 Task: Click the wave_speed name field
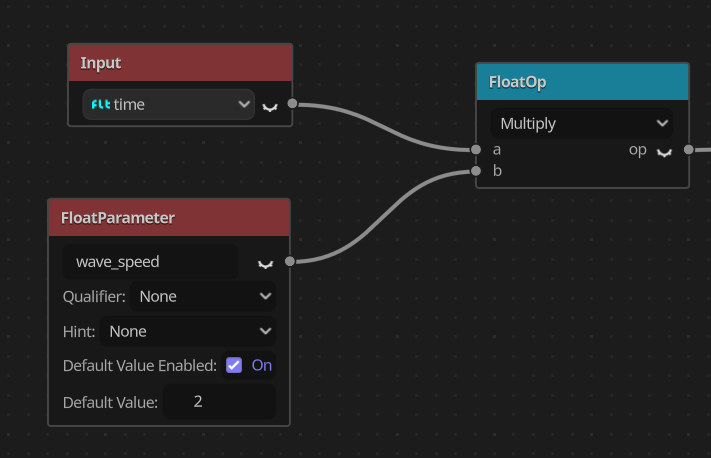(151, 262)
